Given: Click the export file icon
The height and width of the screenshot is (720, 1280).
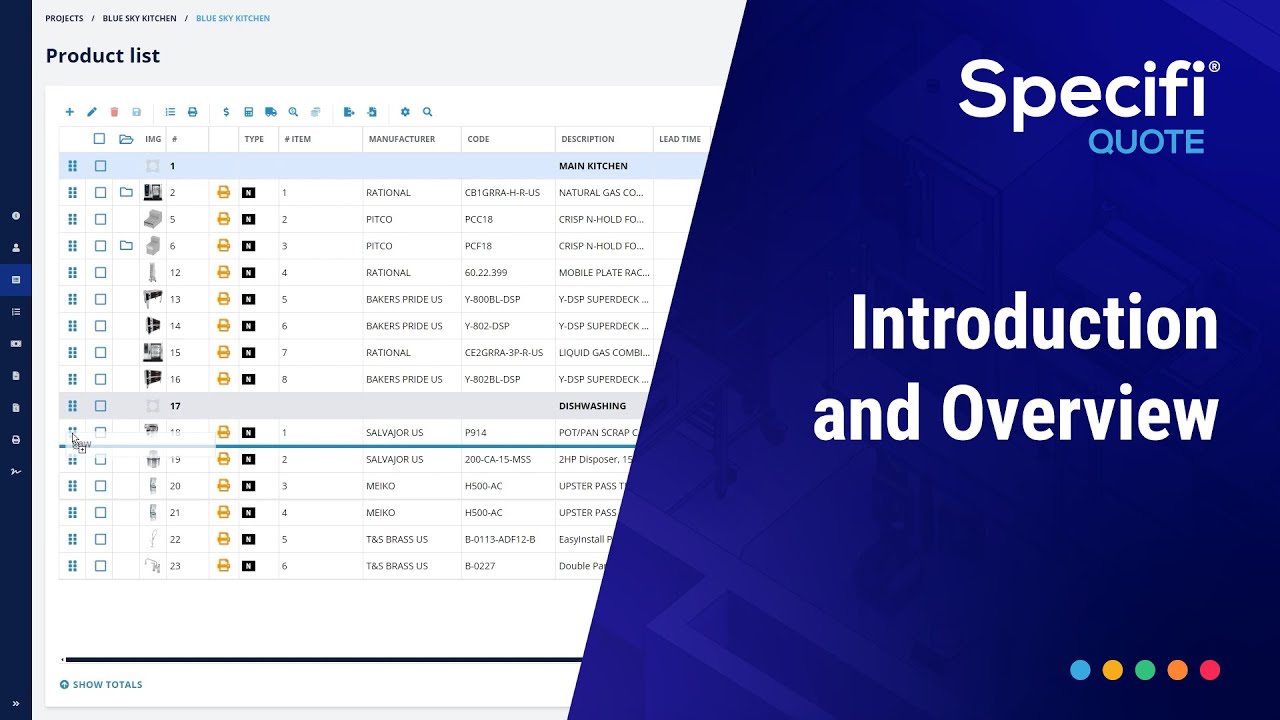Looking at the screenshot, I should [349, 112].
